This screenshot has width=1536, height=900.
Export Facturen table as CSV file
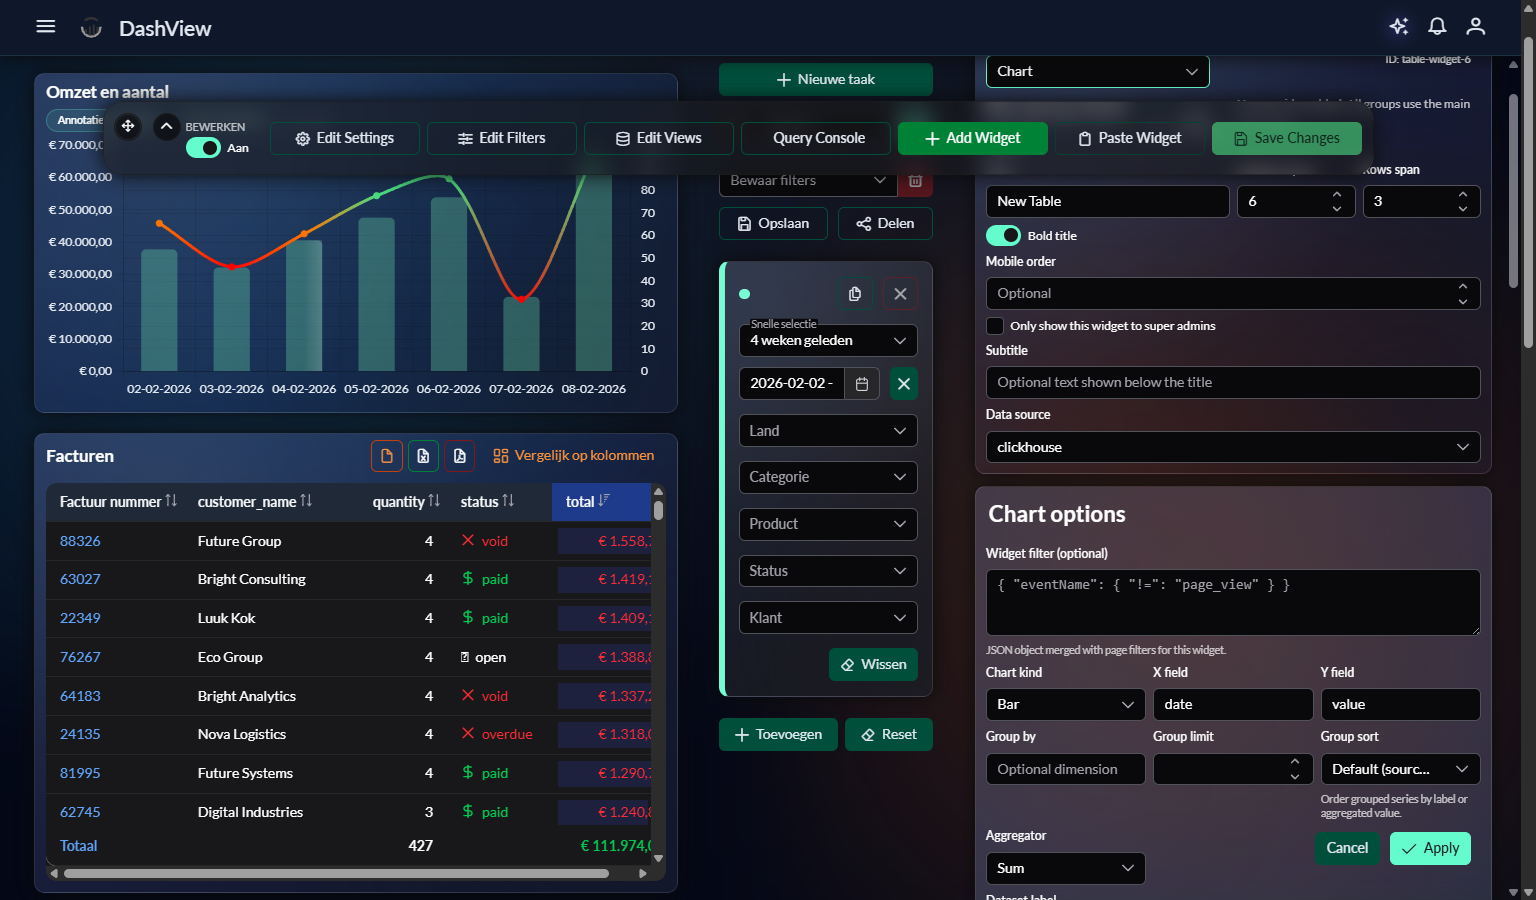387,455
